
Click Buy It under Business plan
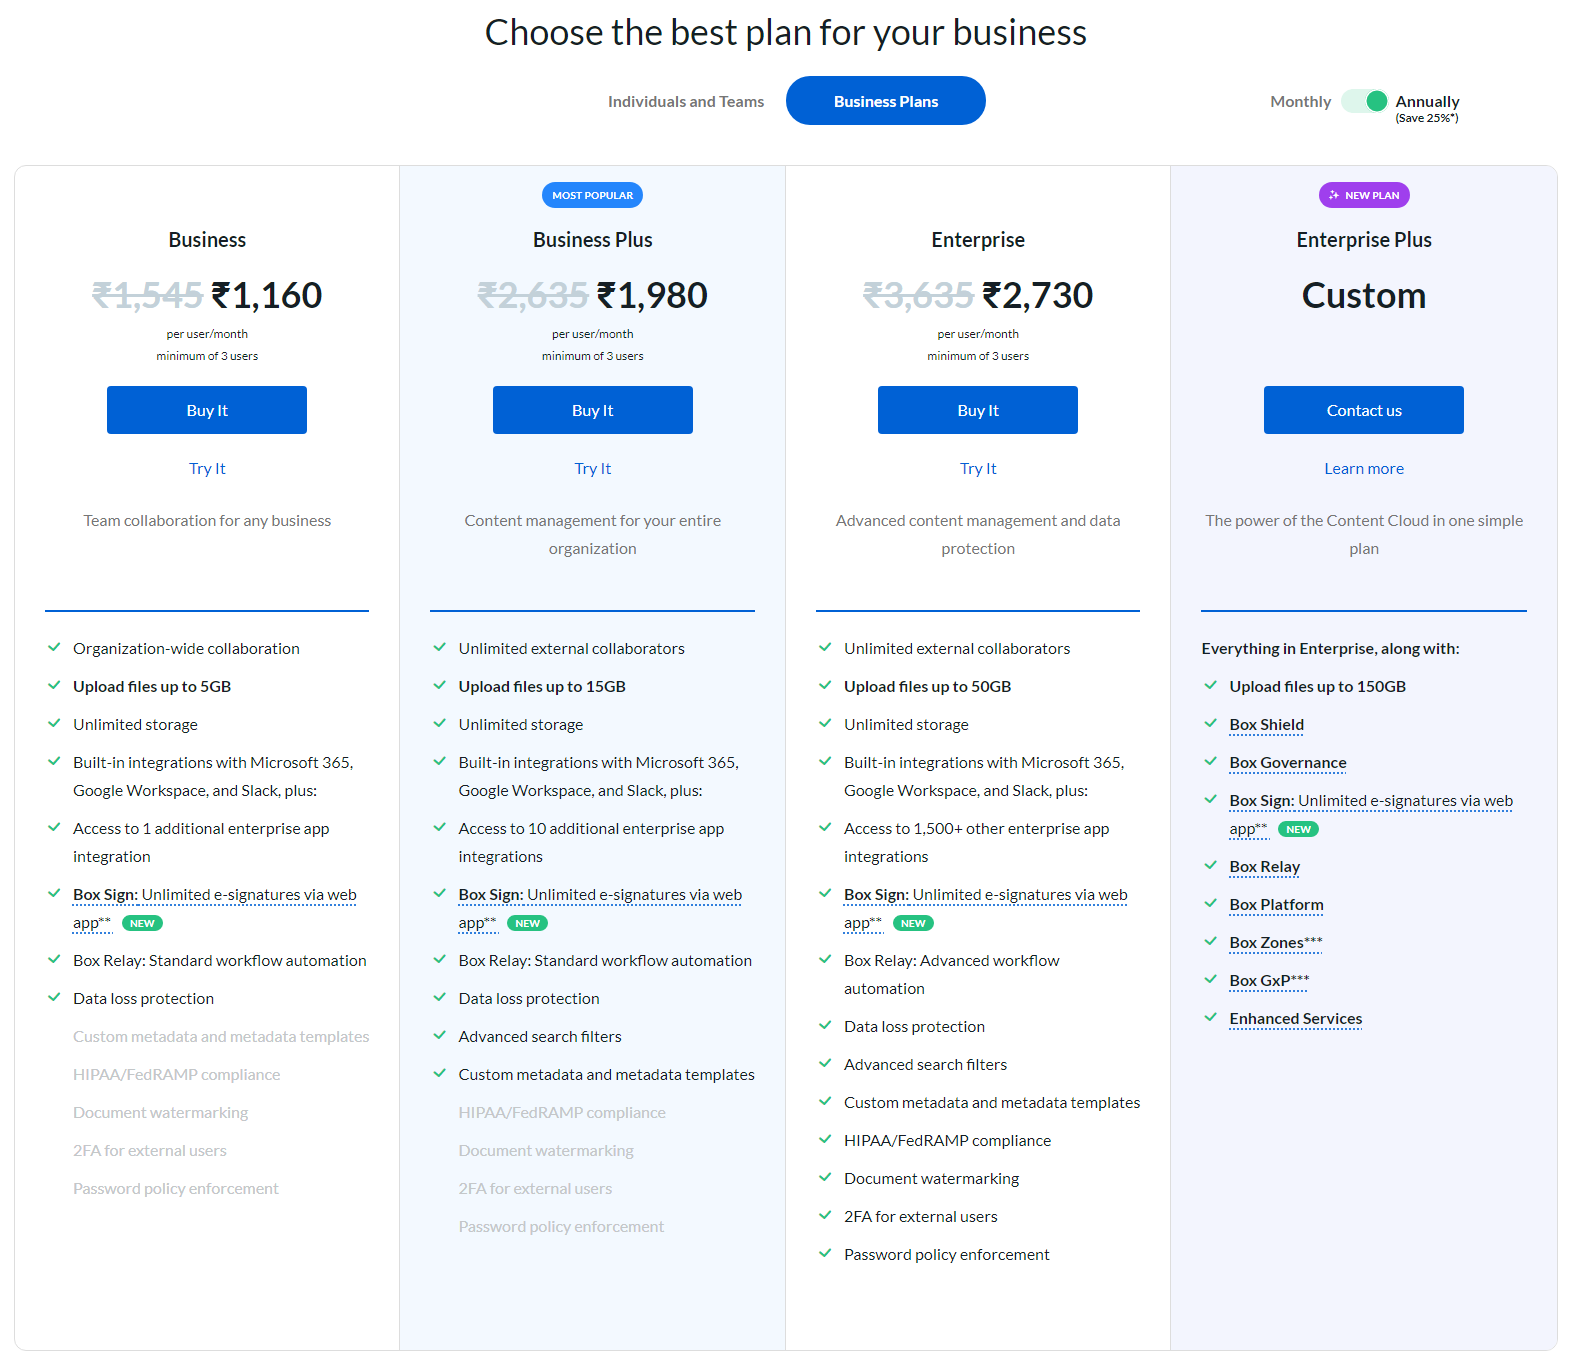pyautogui.click(x=207, y=410)
